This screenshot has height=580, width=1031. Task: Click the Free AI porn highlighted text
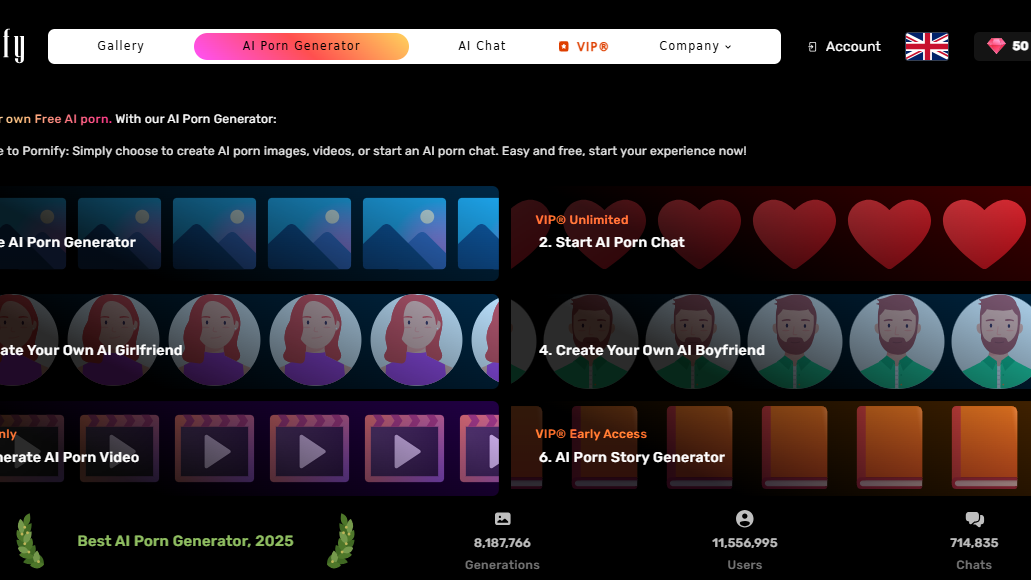coord(72,119)
